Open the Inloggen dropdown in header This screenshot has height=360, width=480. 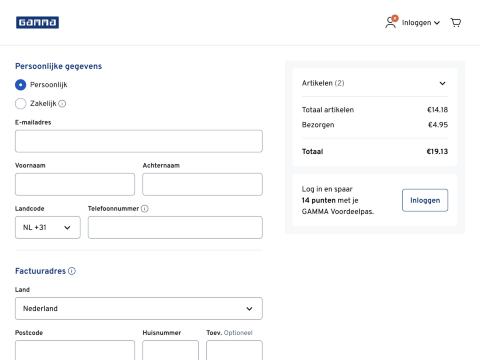point(421,23)
